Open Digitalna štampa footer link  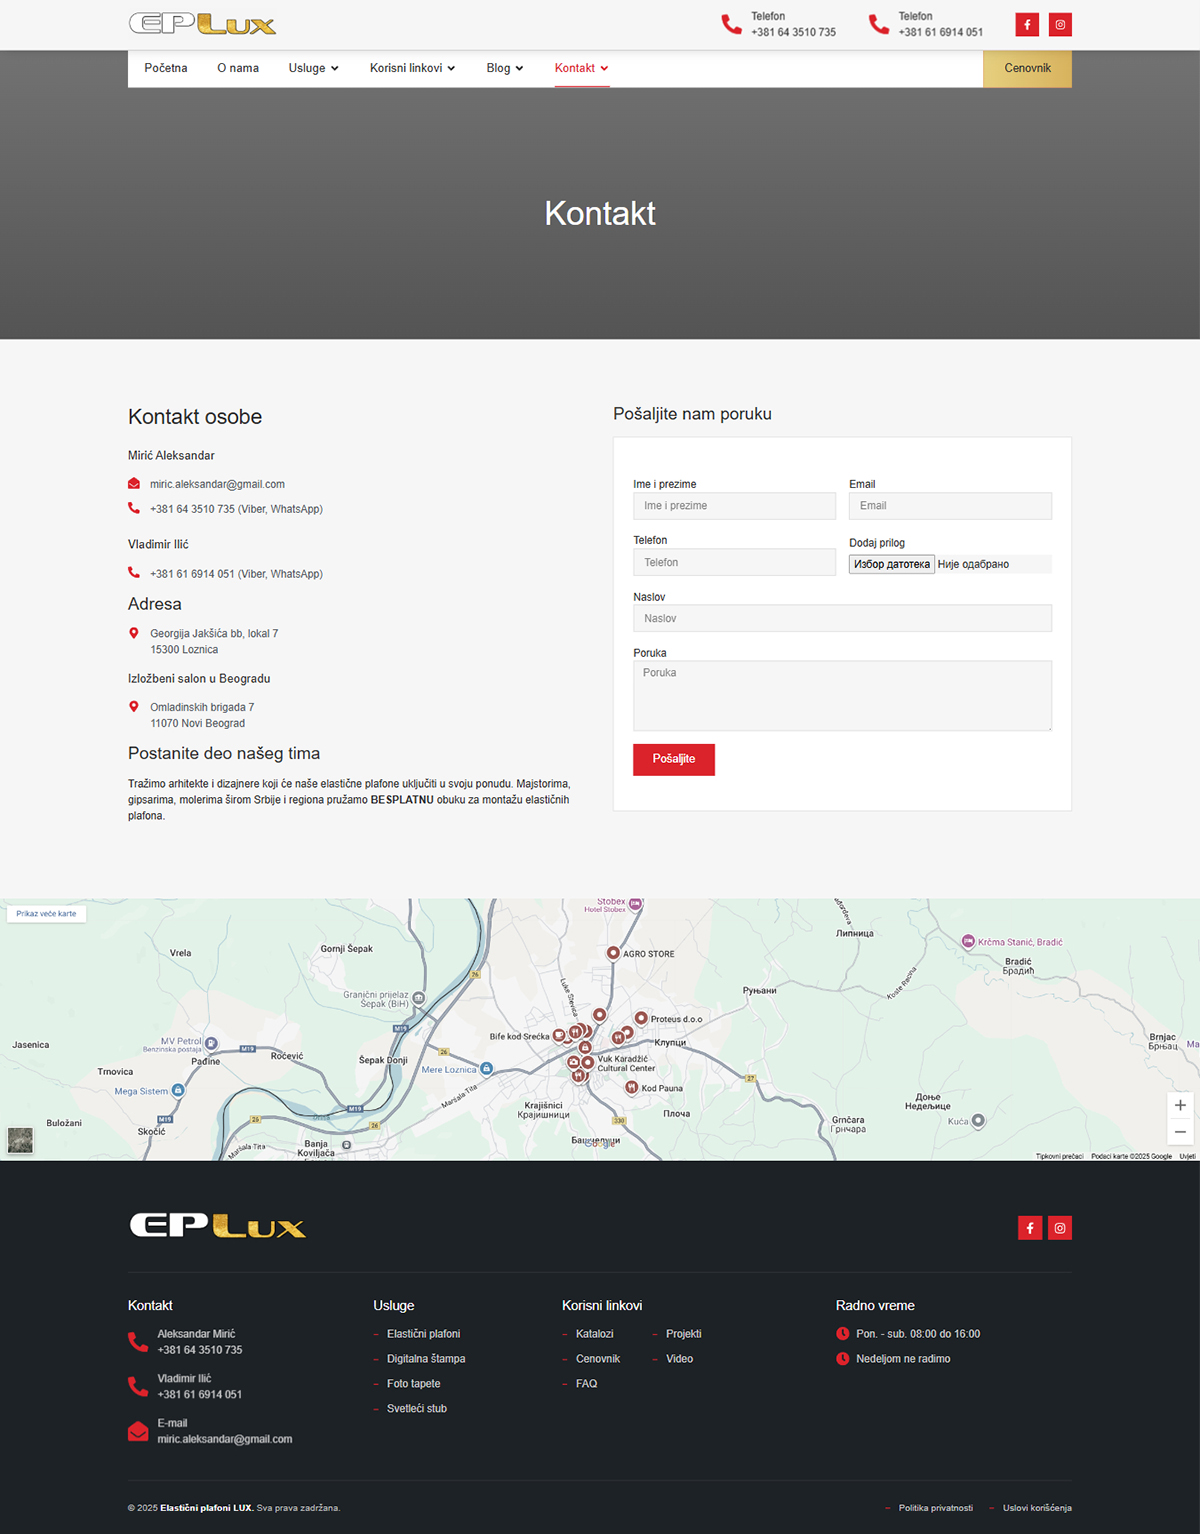point(426,1359)
